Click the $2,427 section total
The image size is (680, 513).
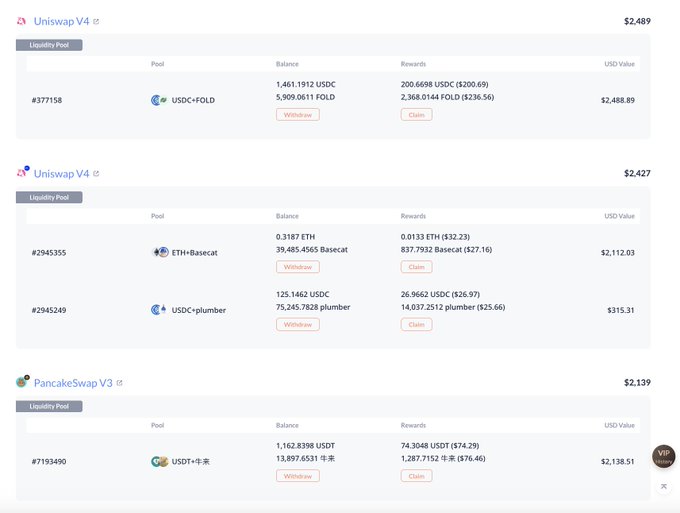coord(637,173)
